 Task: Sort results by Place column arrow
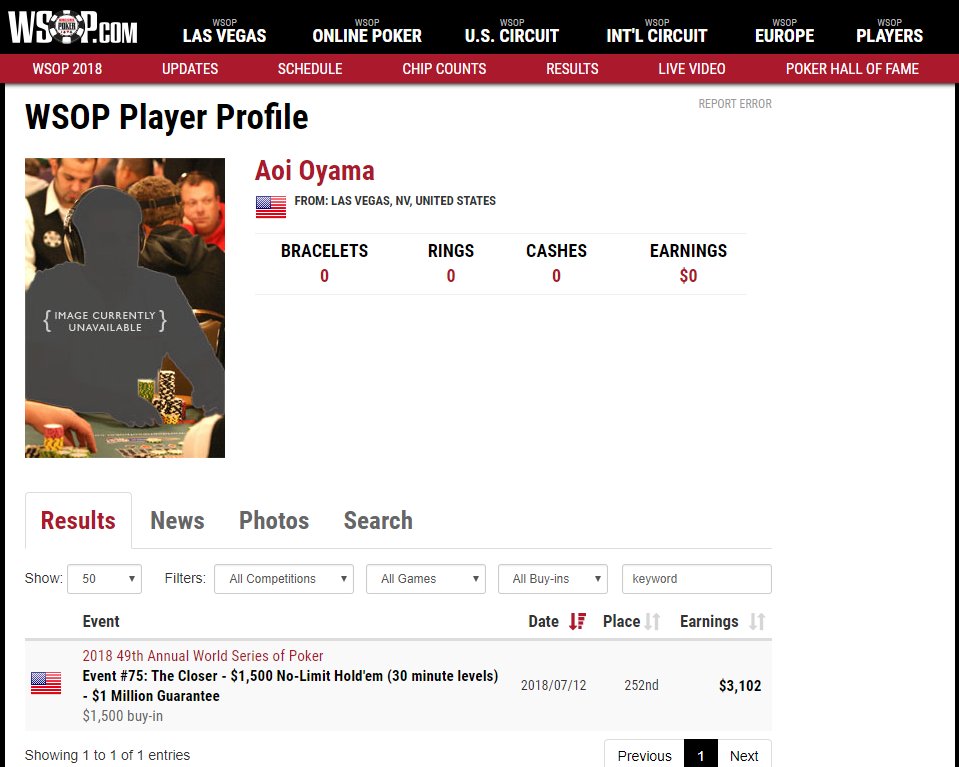(653, 621)
